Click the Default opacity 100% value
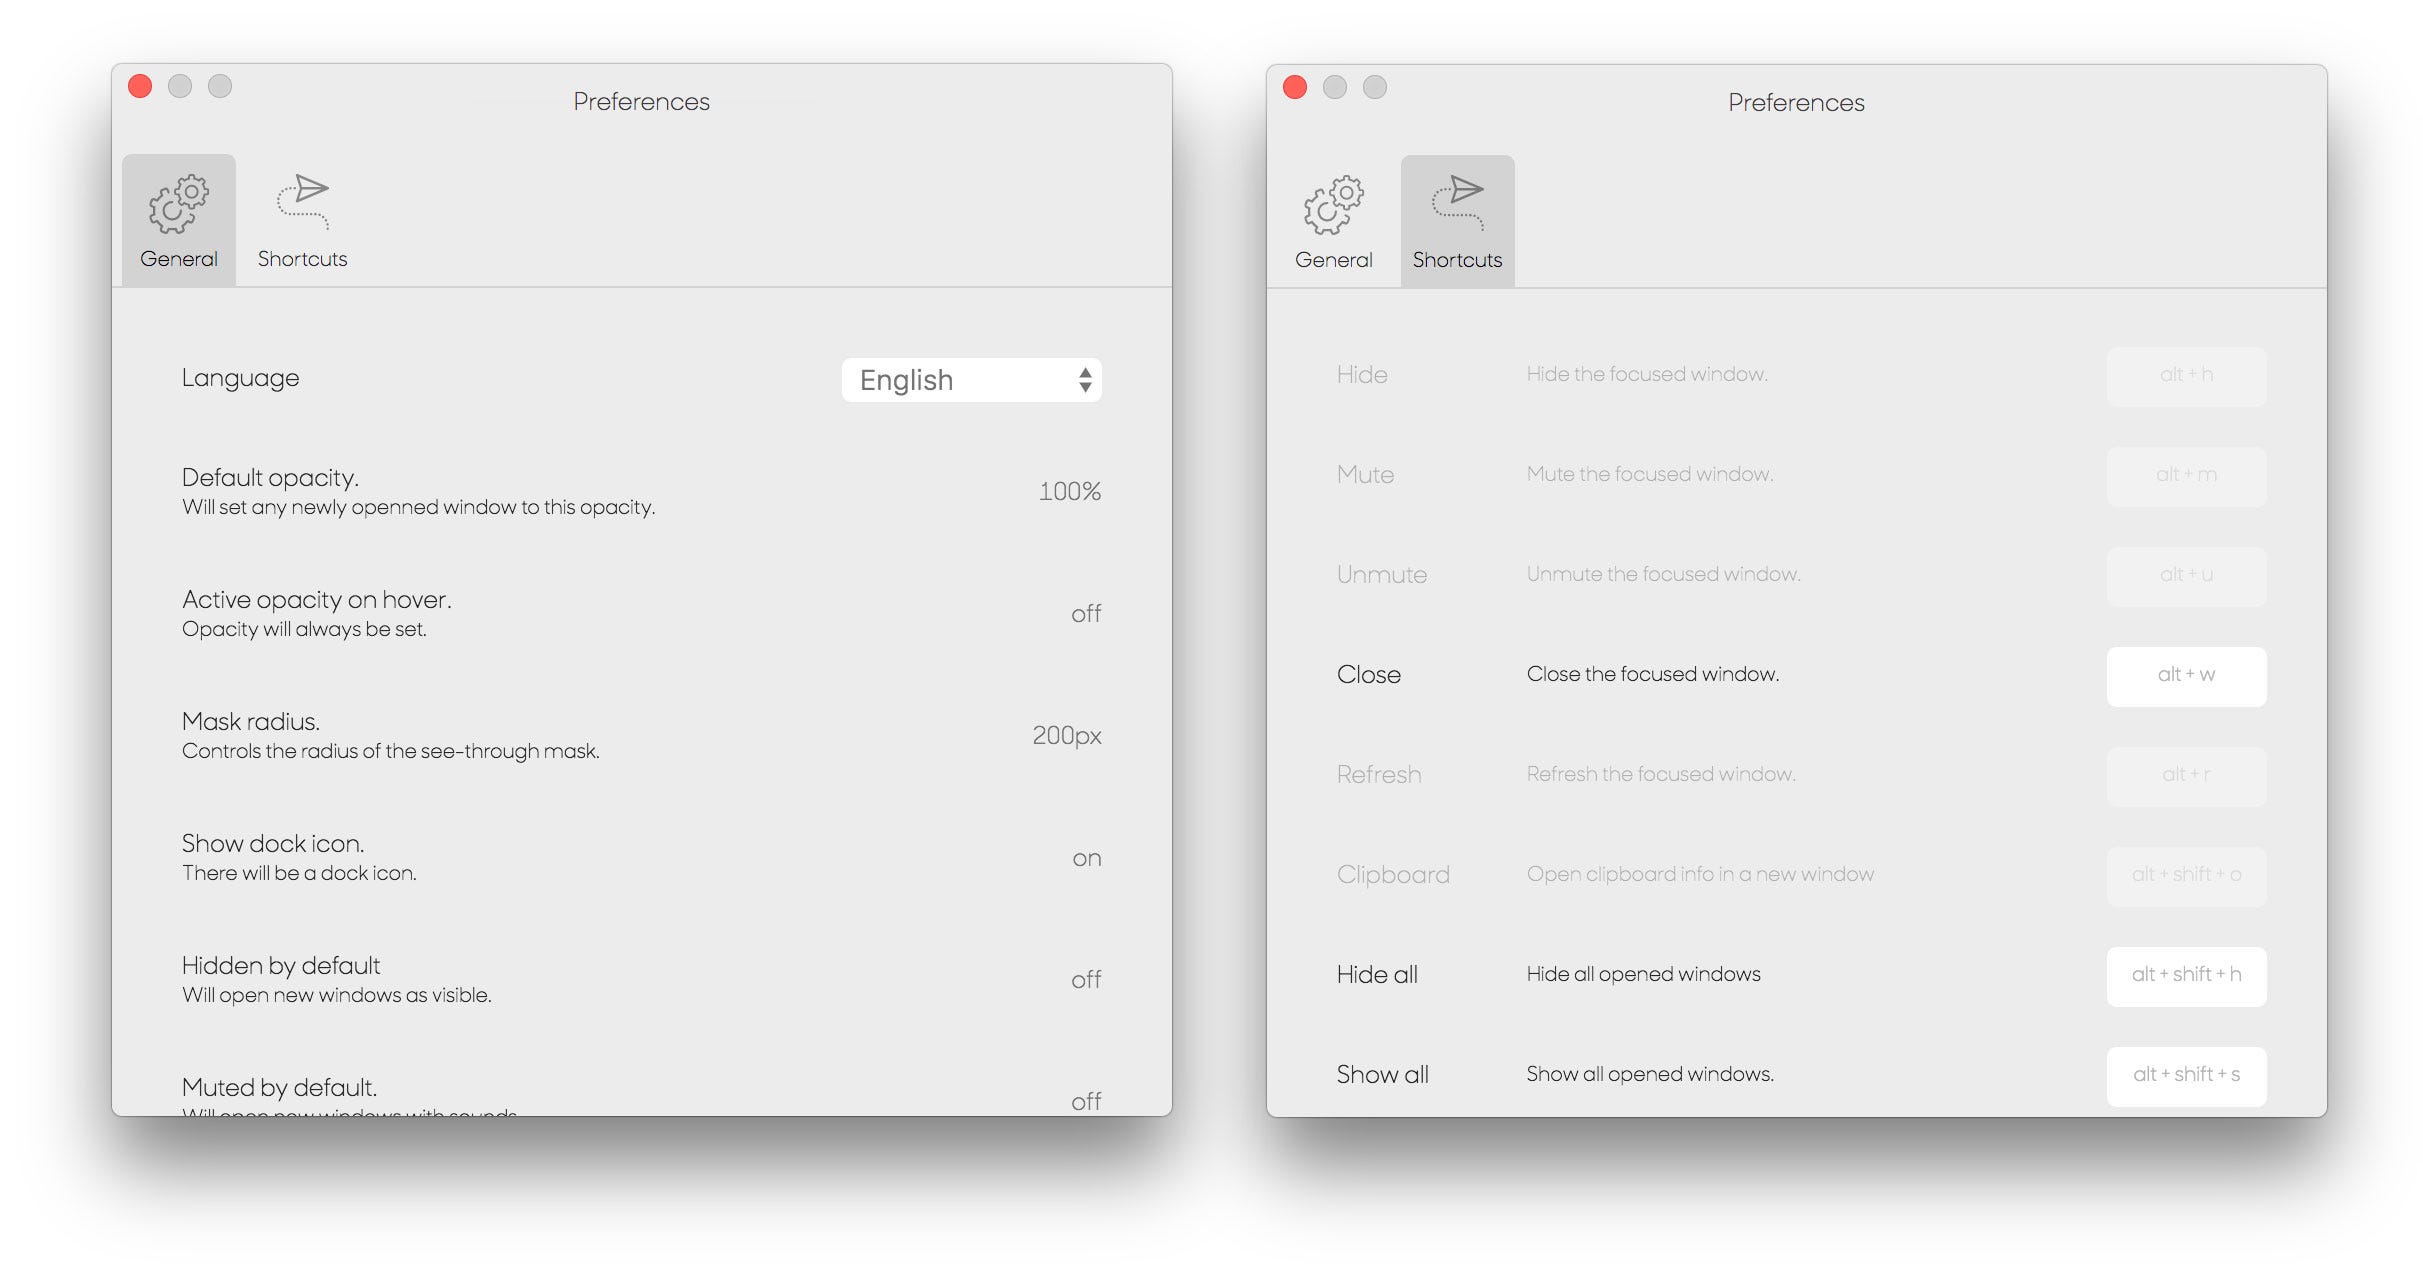Viewport: 2423px width, 1276px height. (x=1069, y=492)
